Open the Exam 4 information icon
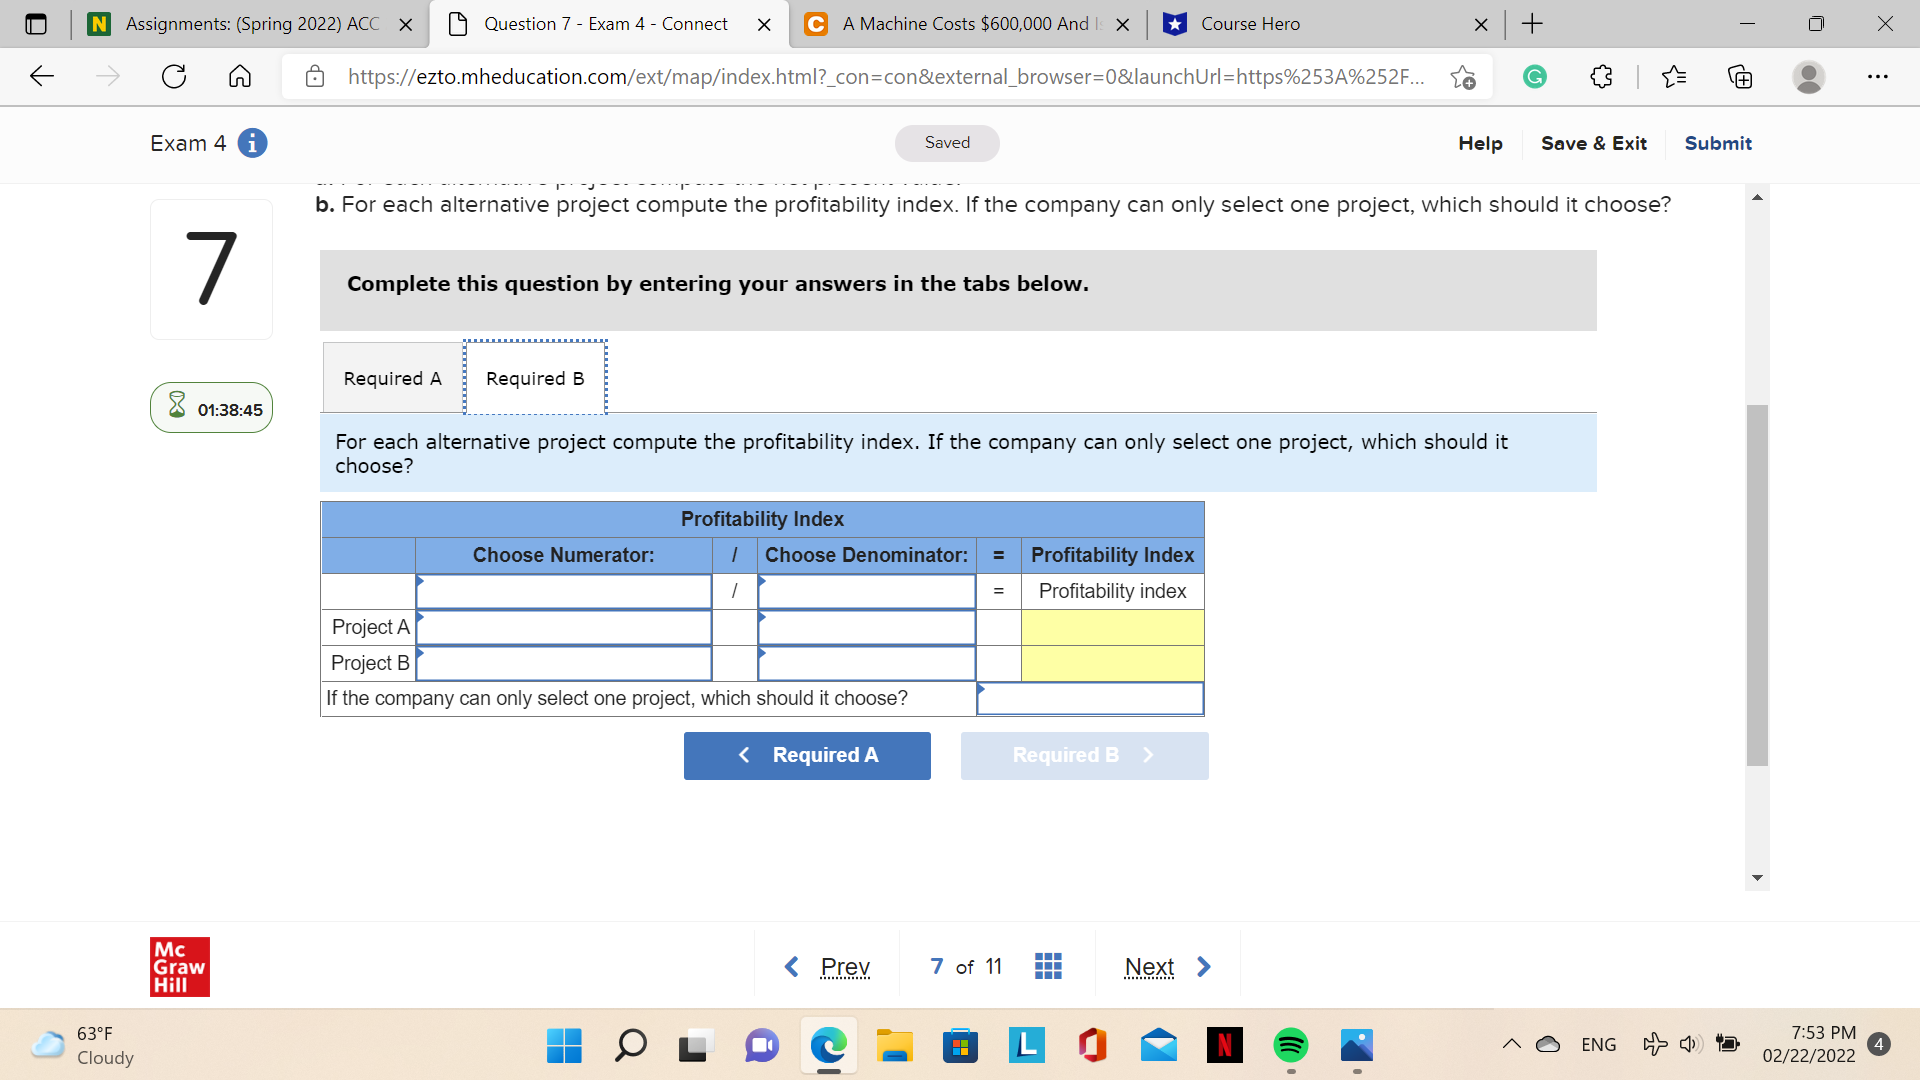Viewport: 1920px width, 1080px height. pos(251,143)
